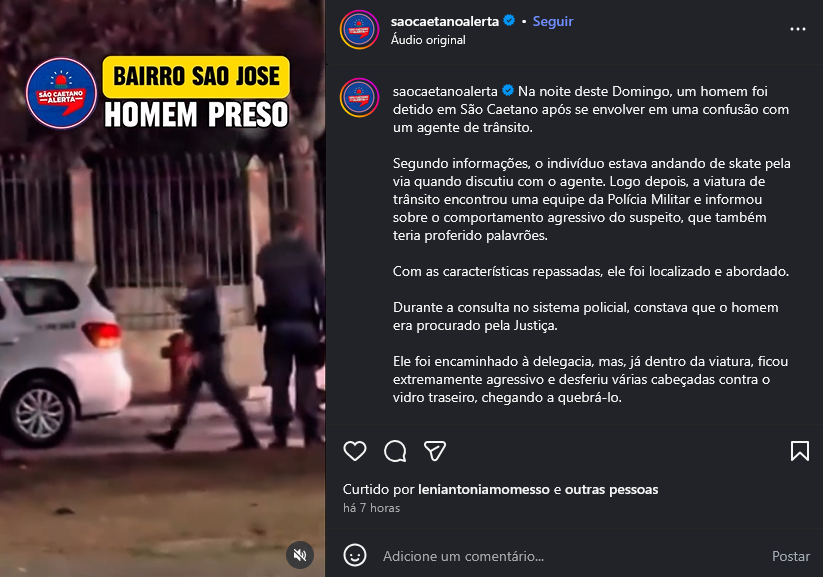Open Áudio original link

[428, 40]
